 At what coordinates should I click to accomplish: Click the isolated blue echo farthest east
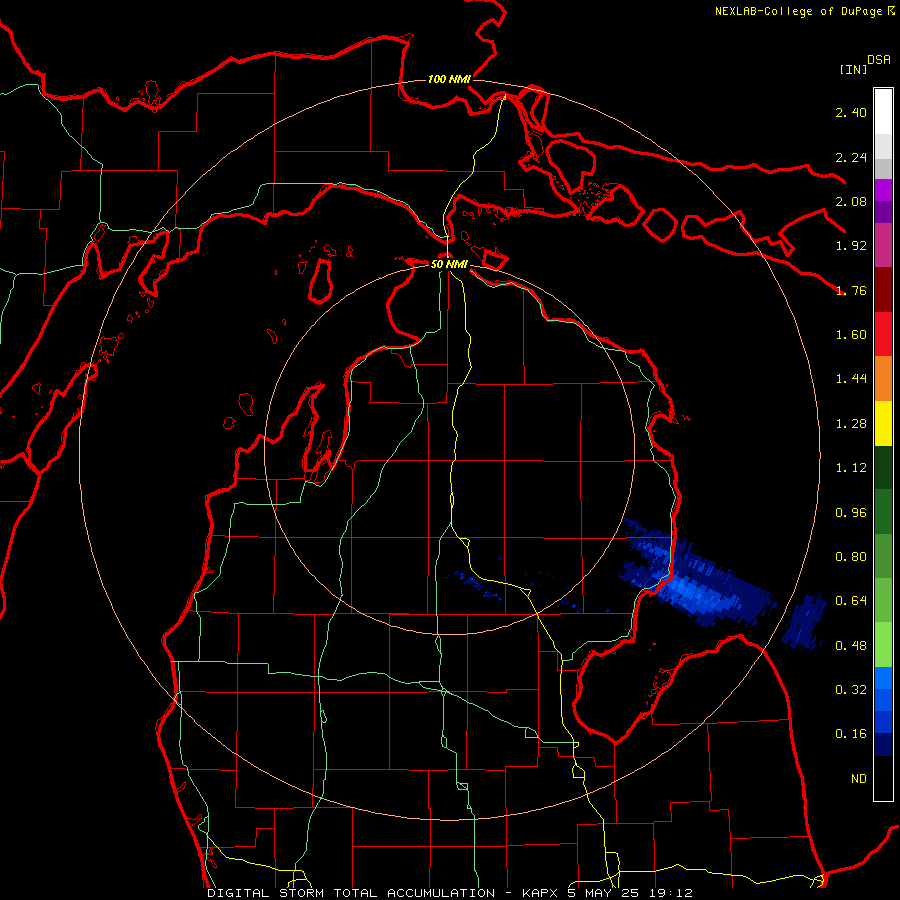coord(805,623)
